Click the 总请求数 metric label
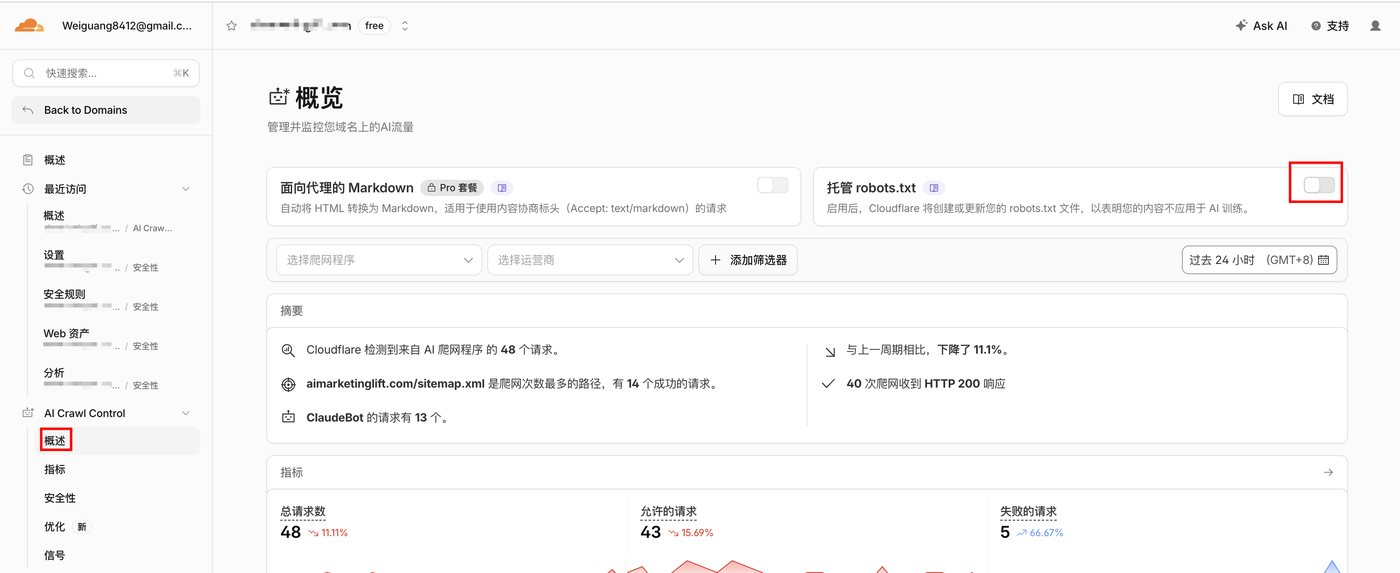Viewport: 1400px width, 573px height. coord(303,511)
